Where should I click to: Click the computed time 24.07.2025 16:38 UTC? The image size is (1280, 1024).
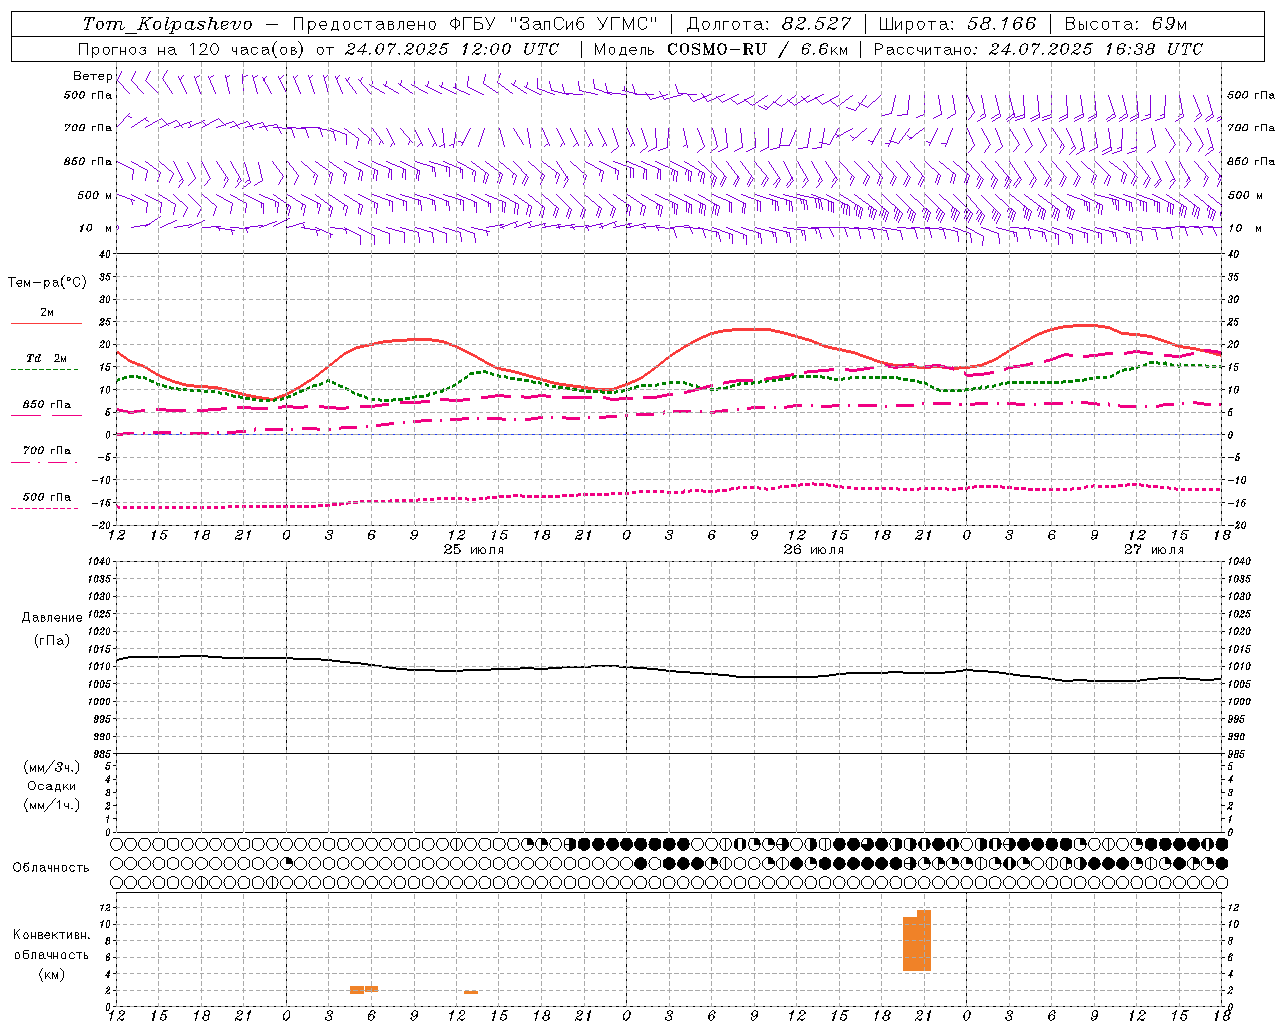point(1095,49)
